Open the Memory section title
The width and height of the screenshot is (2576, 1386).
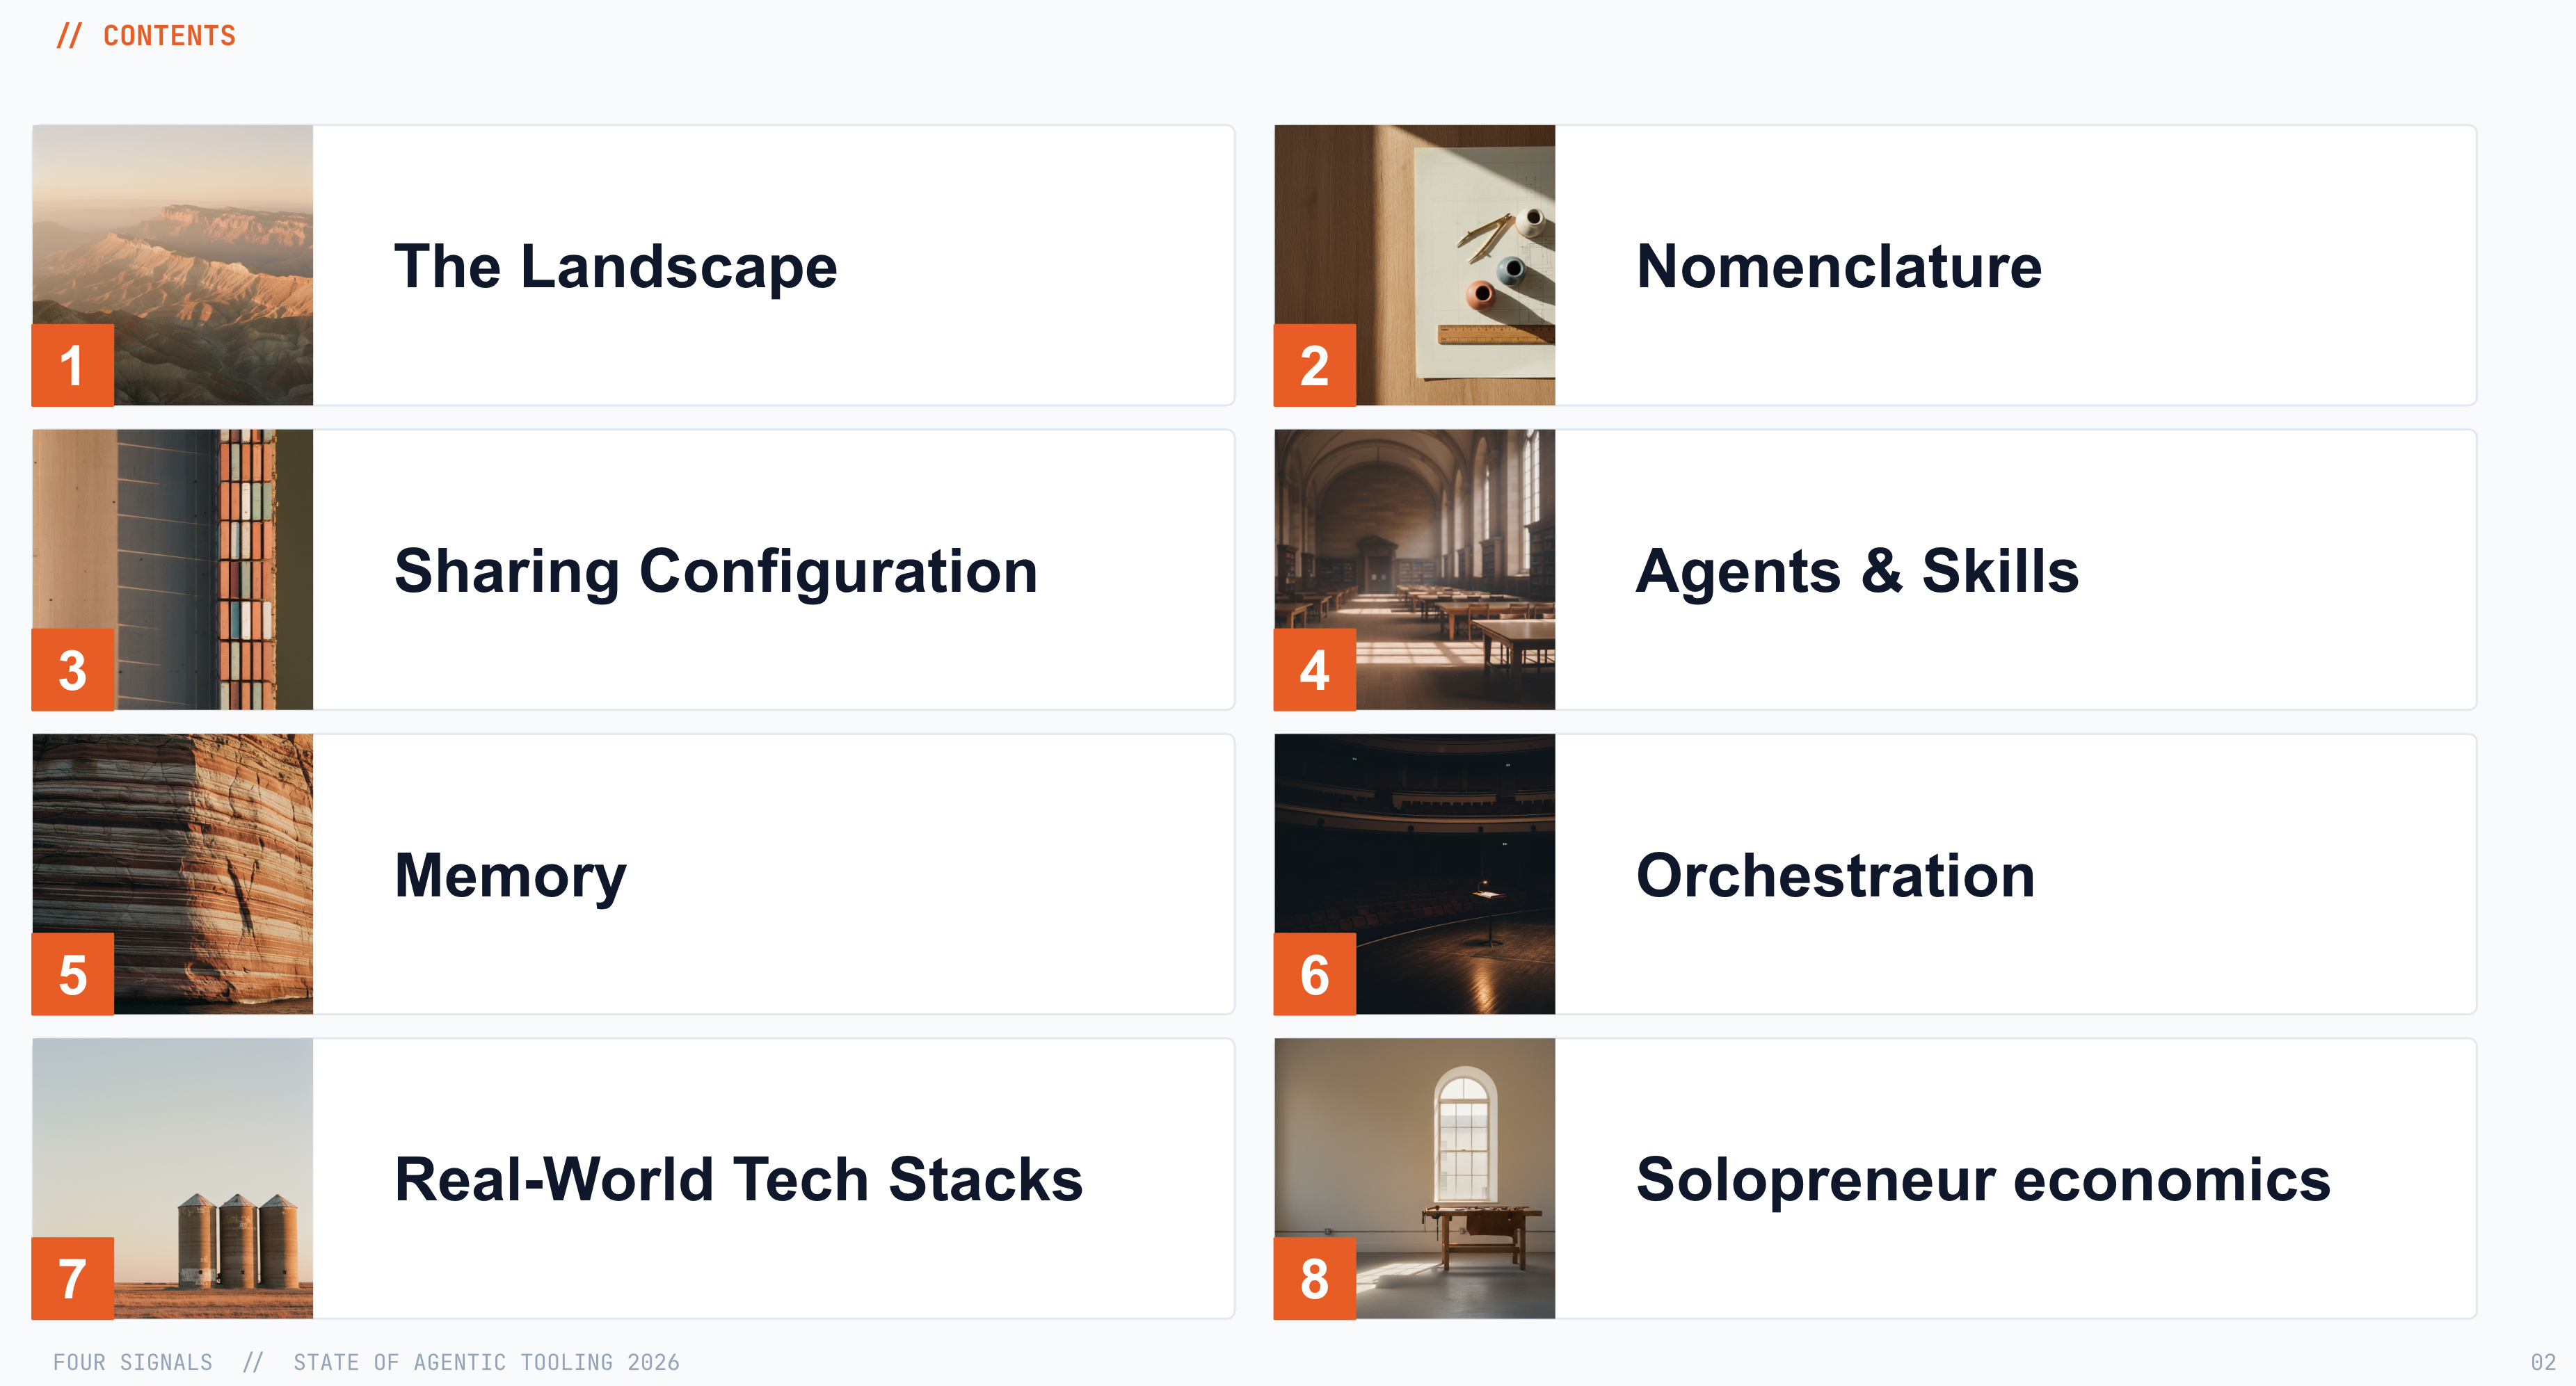tap(510, 877)
